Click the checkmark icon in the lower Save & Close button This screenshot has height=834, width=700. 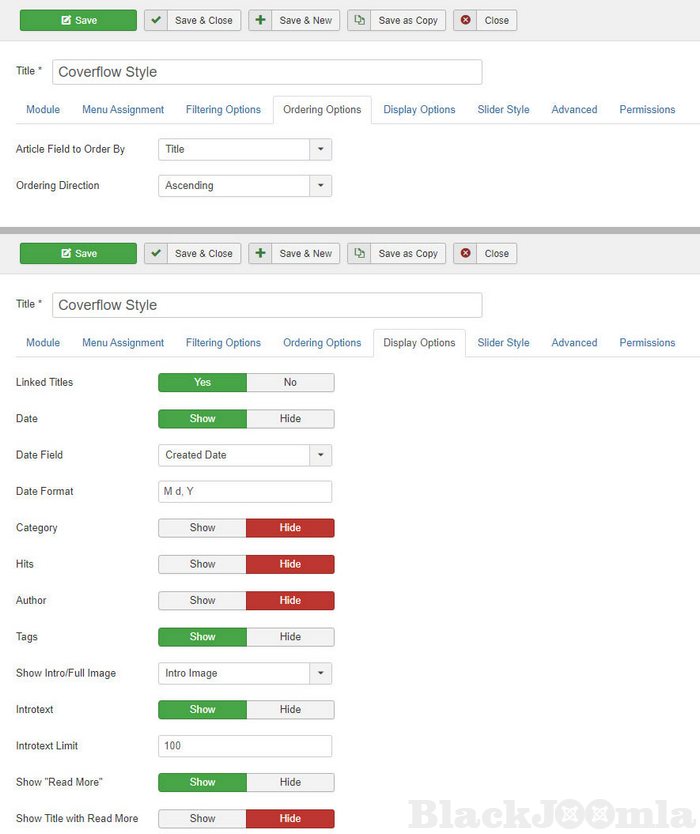(x=156, y=254)
